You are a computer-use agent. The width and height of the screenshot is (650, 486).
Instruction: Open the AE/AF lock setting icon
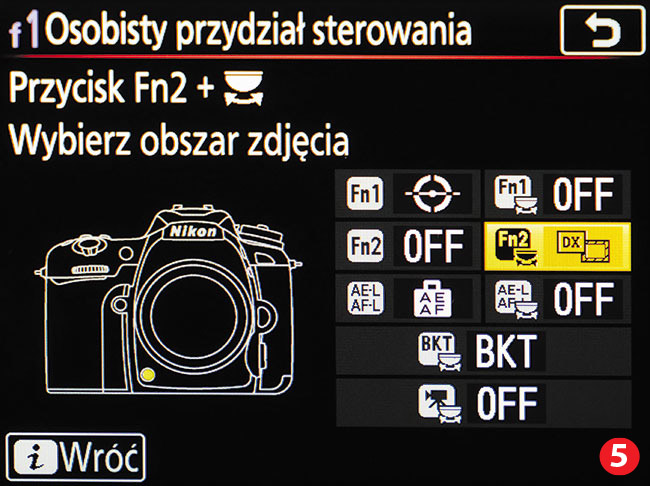point(432,299)
